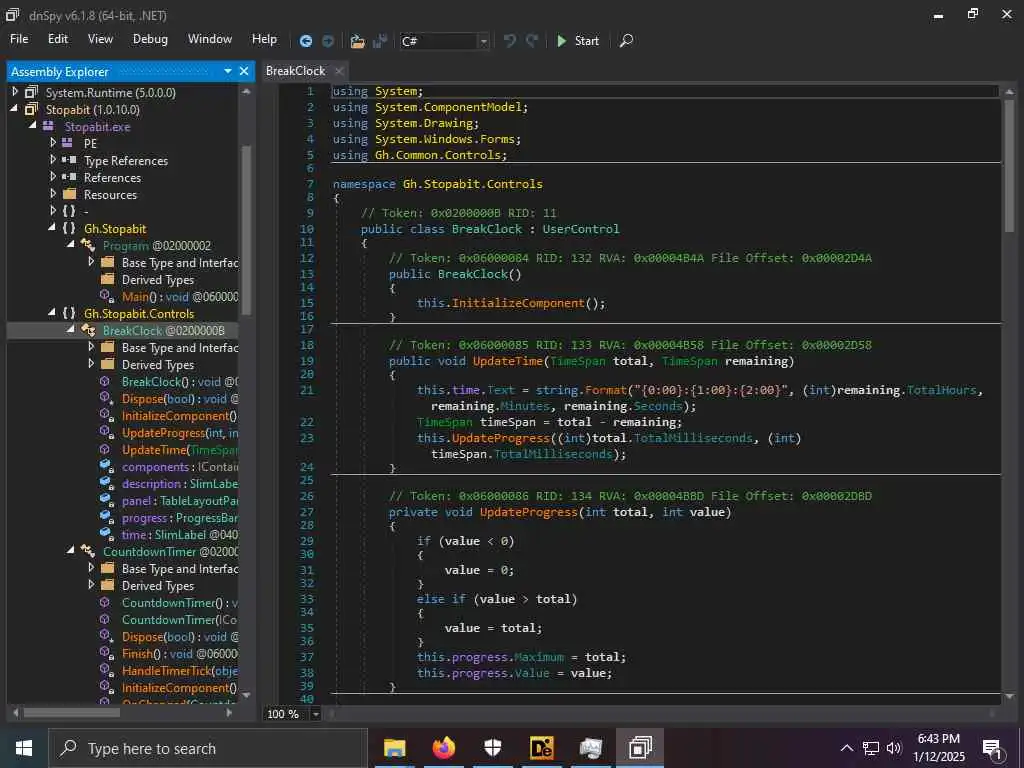Expand the System.Runtime assembly node
The height and width of the screenshot is (768, 1024).
pos(15,92)
